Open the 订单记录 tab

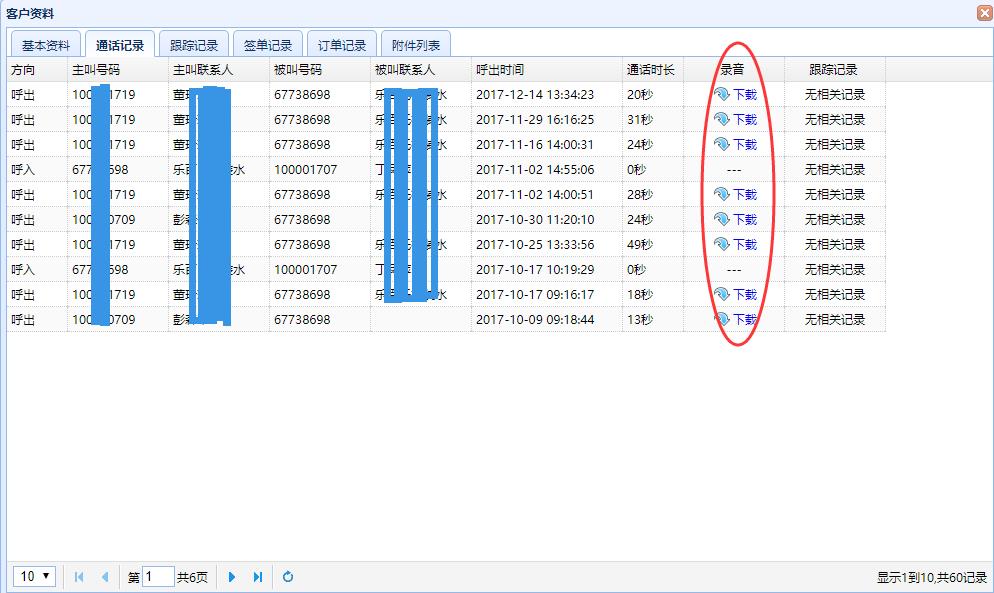341,43
